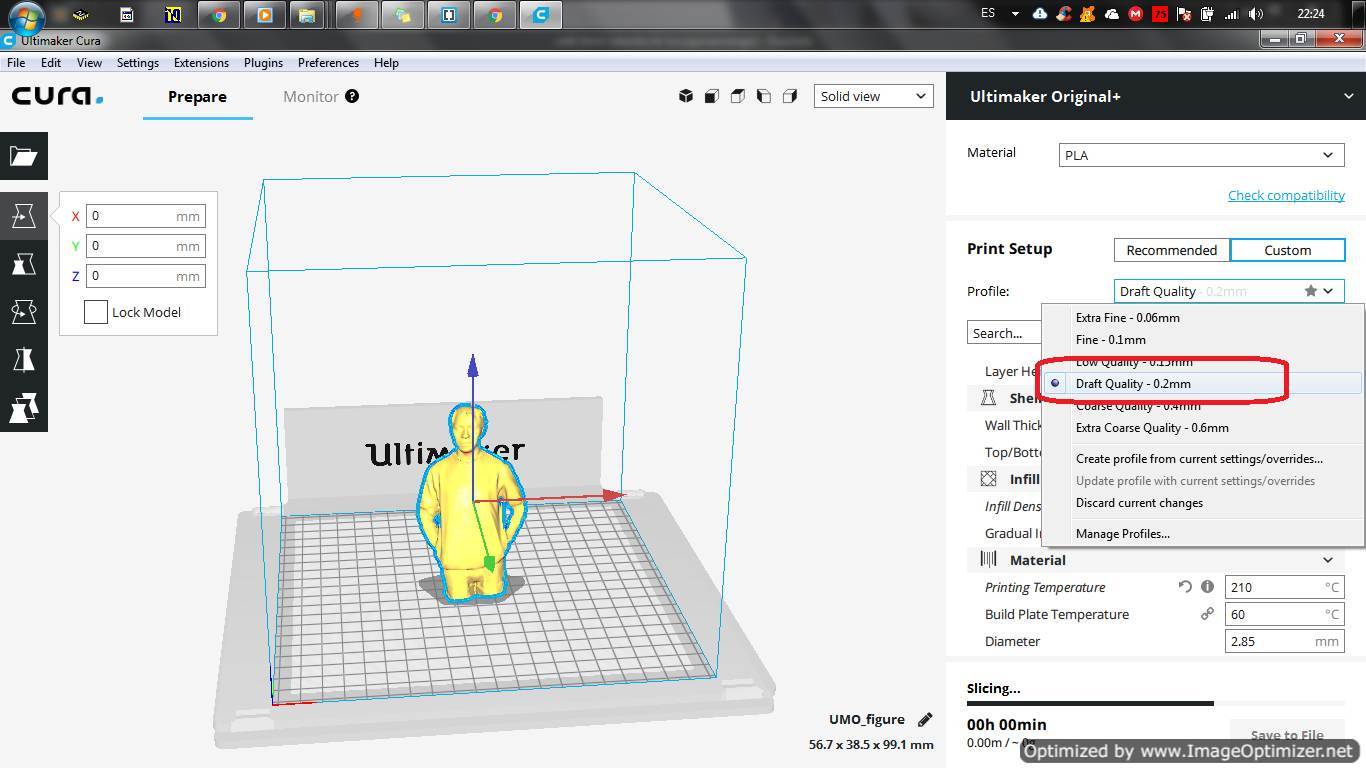1366x768 pixels.
Task: Click the X position input field
Action: tap(146, 216)
